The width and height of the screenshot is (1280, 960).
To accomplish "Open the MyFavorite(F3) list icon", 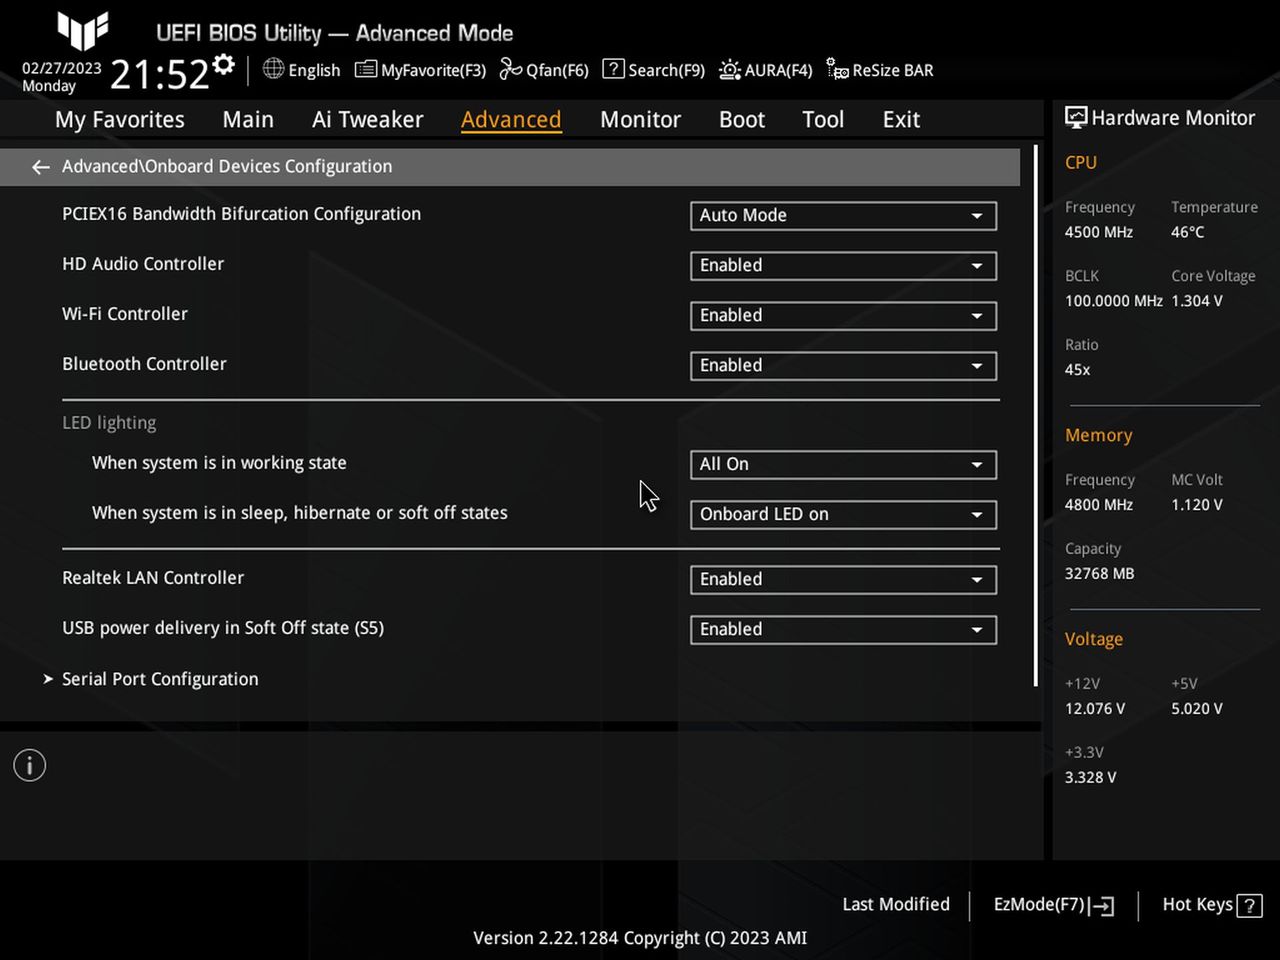I will [366, 70].
